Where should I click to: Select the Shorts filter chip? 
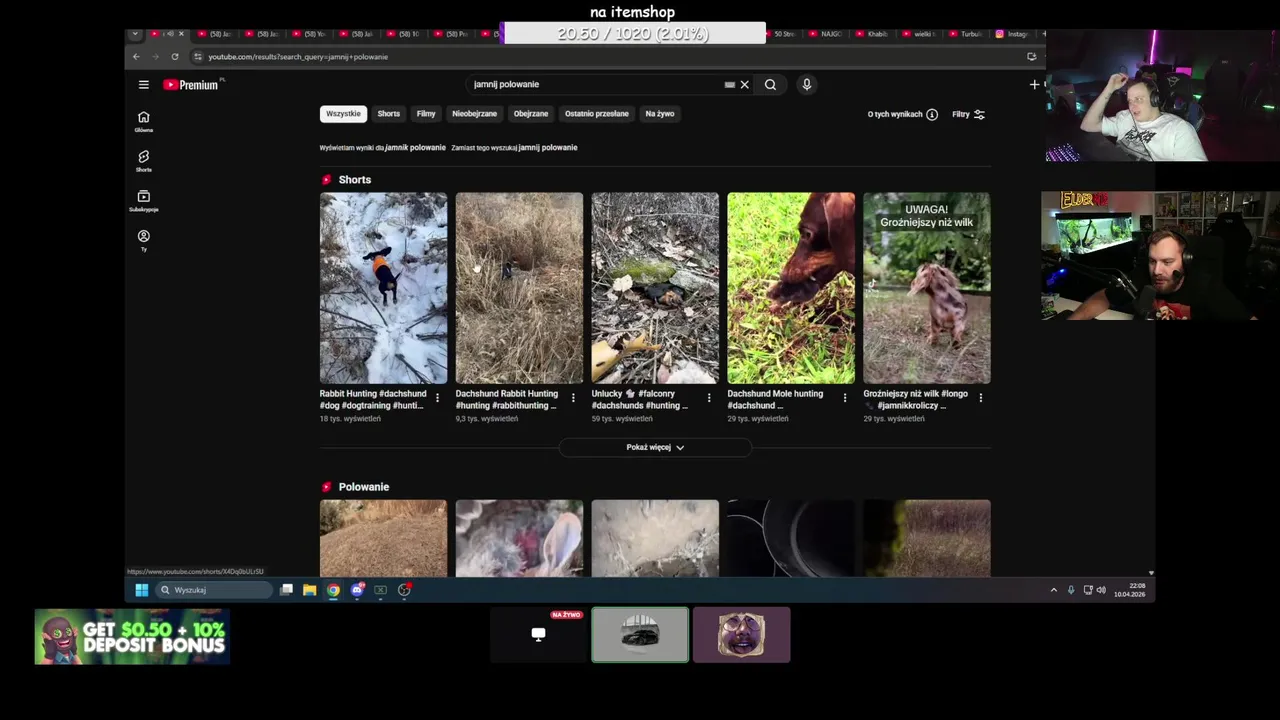(x=389, y=114)
